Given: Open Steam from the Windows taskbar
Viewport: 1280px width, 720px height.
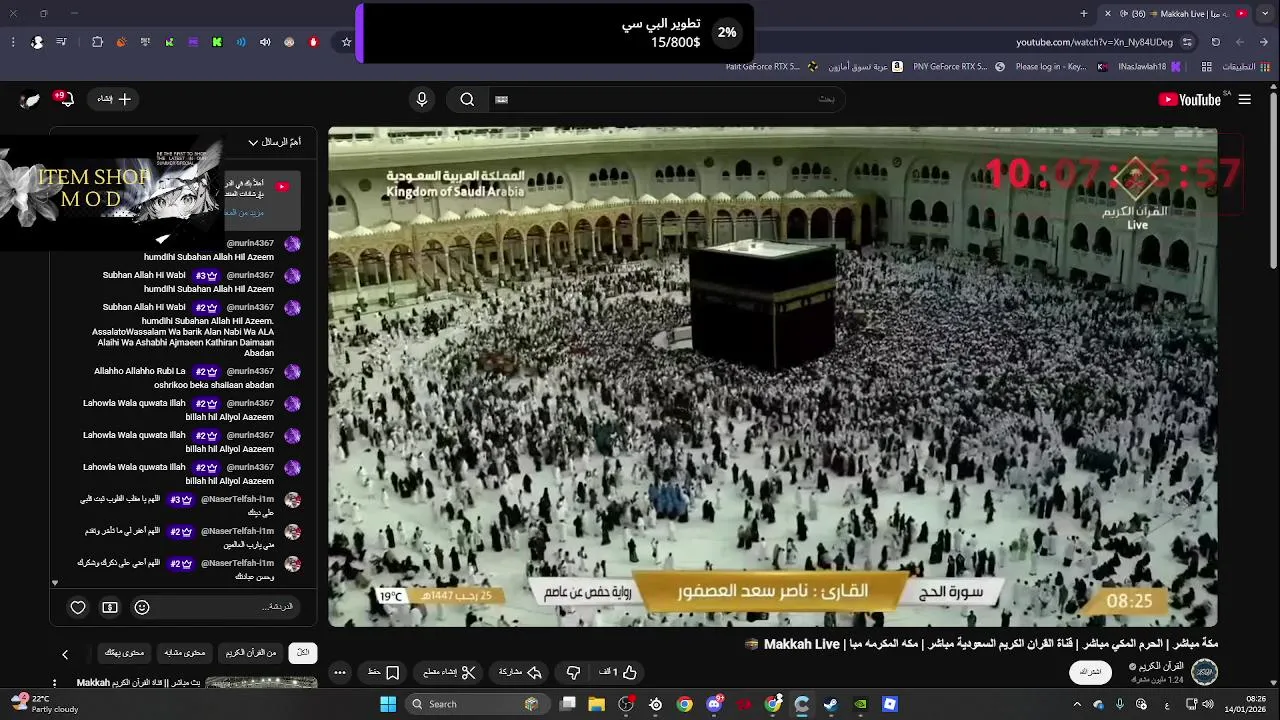Looking at the screenshot, I should coord(830,704).
